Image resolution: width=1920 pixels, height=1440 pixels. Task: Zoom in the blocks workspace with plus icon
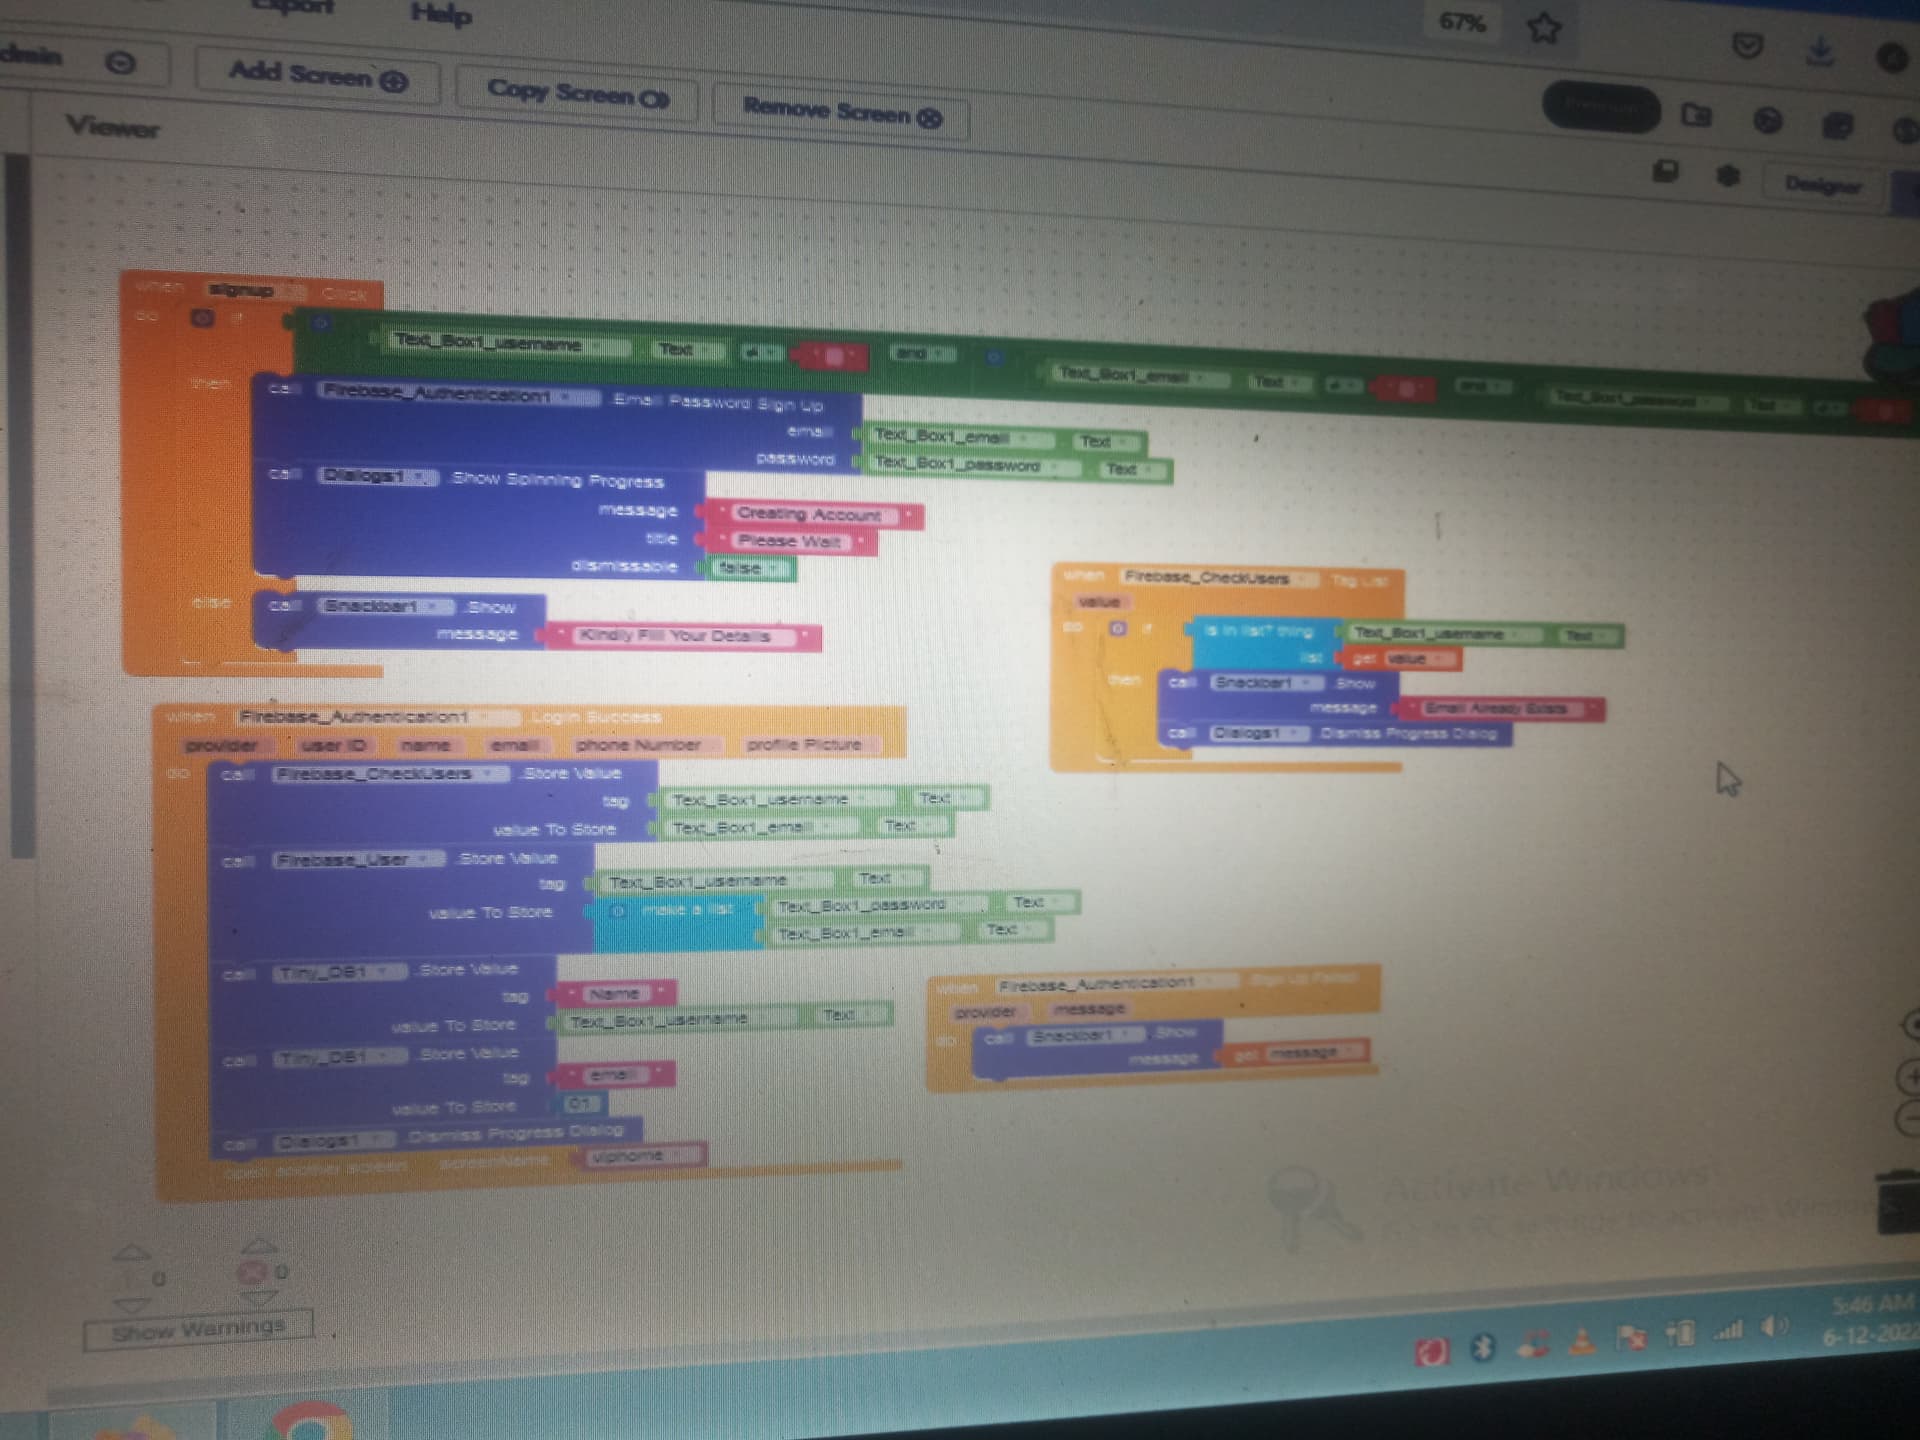coord(1910,1076)
